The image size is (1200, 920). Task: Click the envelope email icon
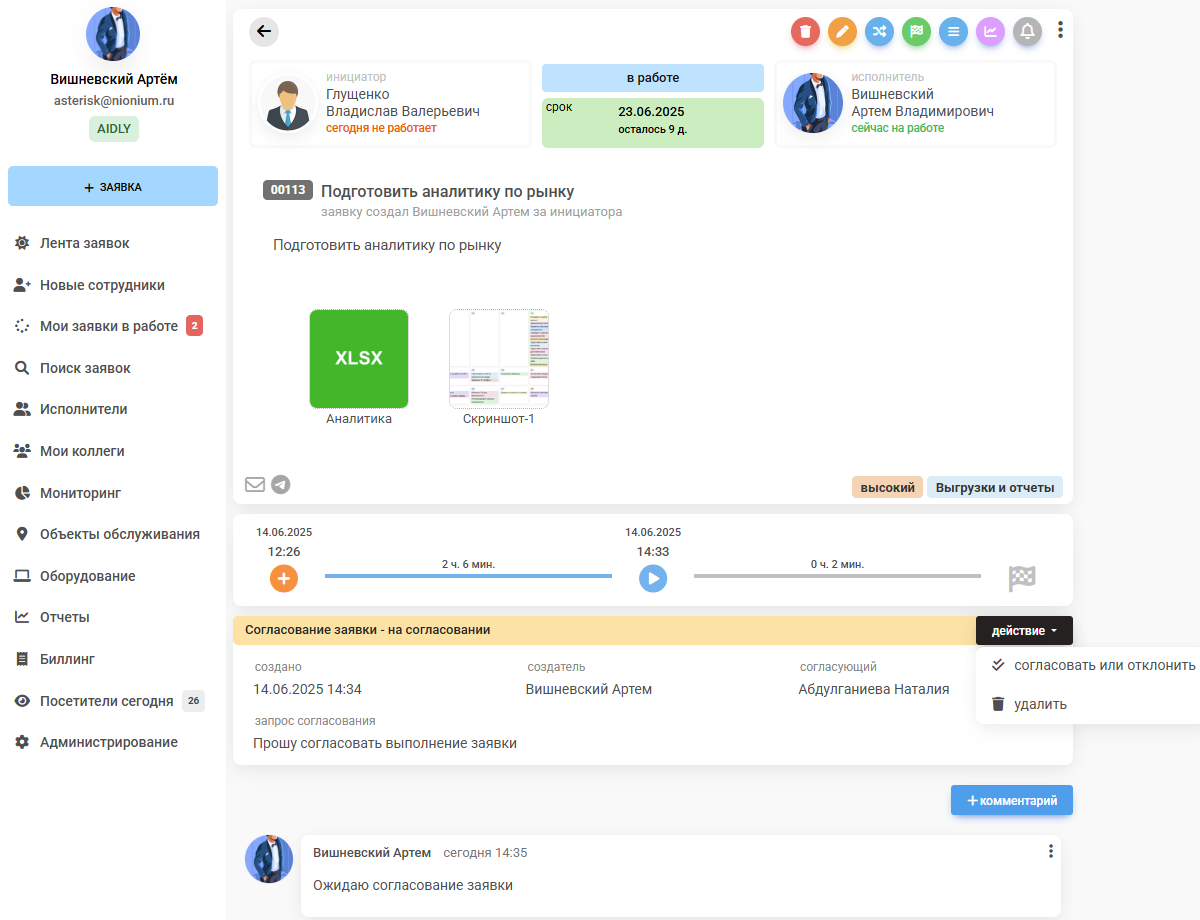click(255, 484)
